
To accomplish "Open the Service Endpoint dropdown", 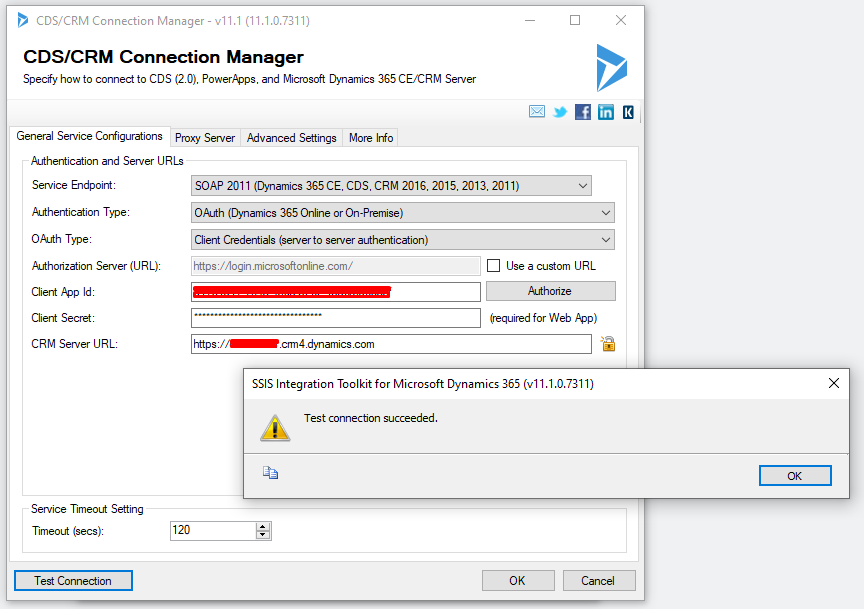I will (x=391, y=186).
